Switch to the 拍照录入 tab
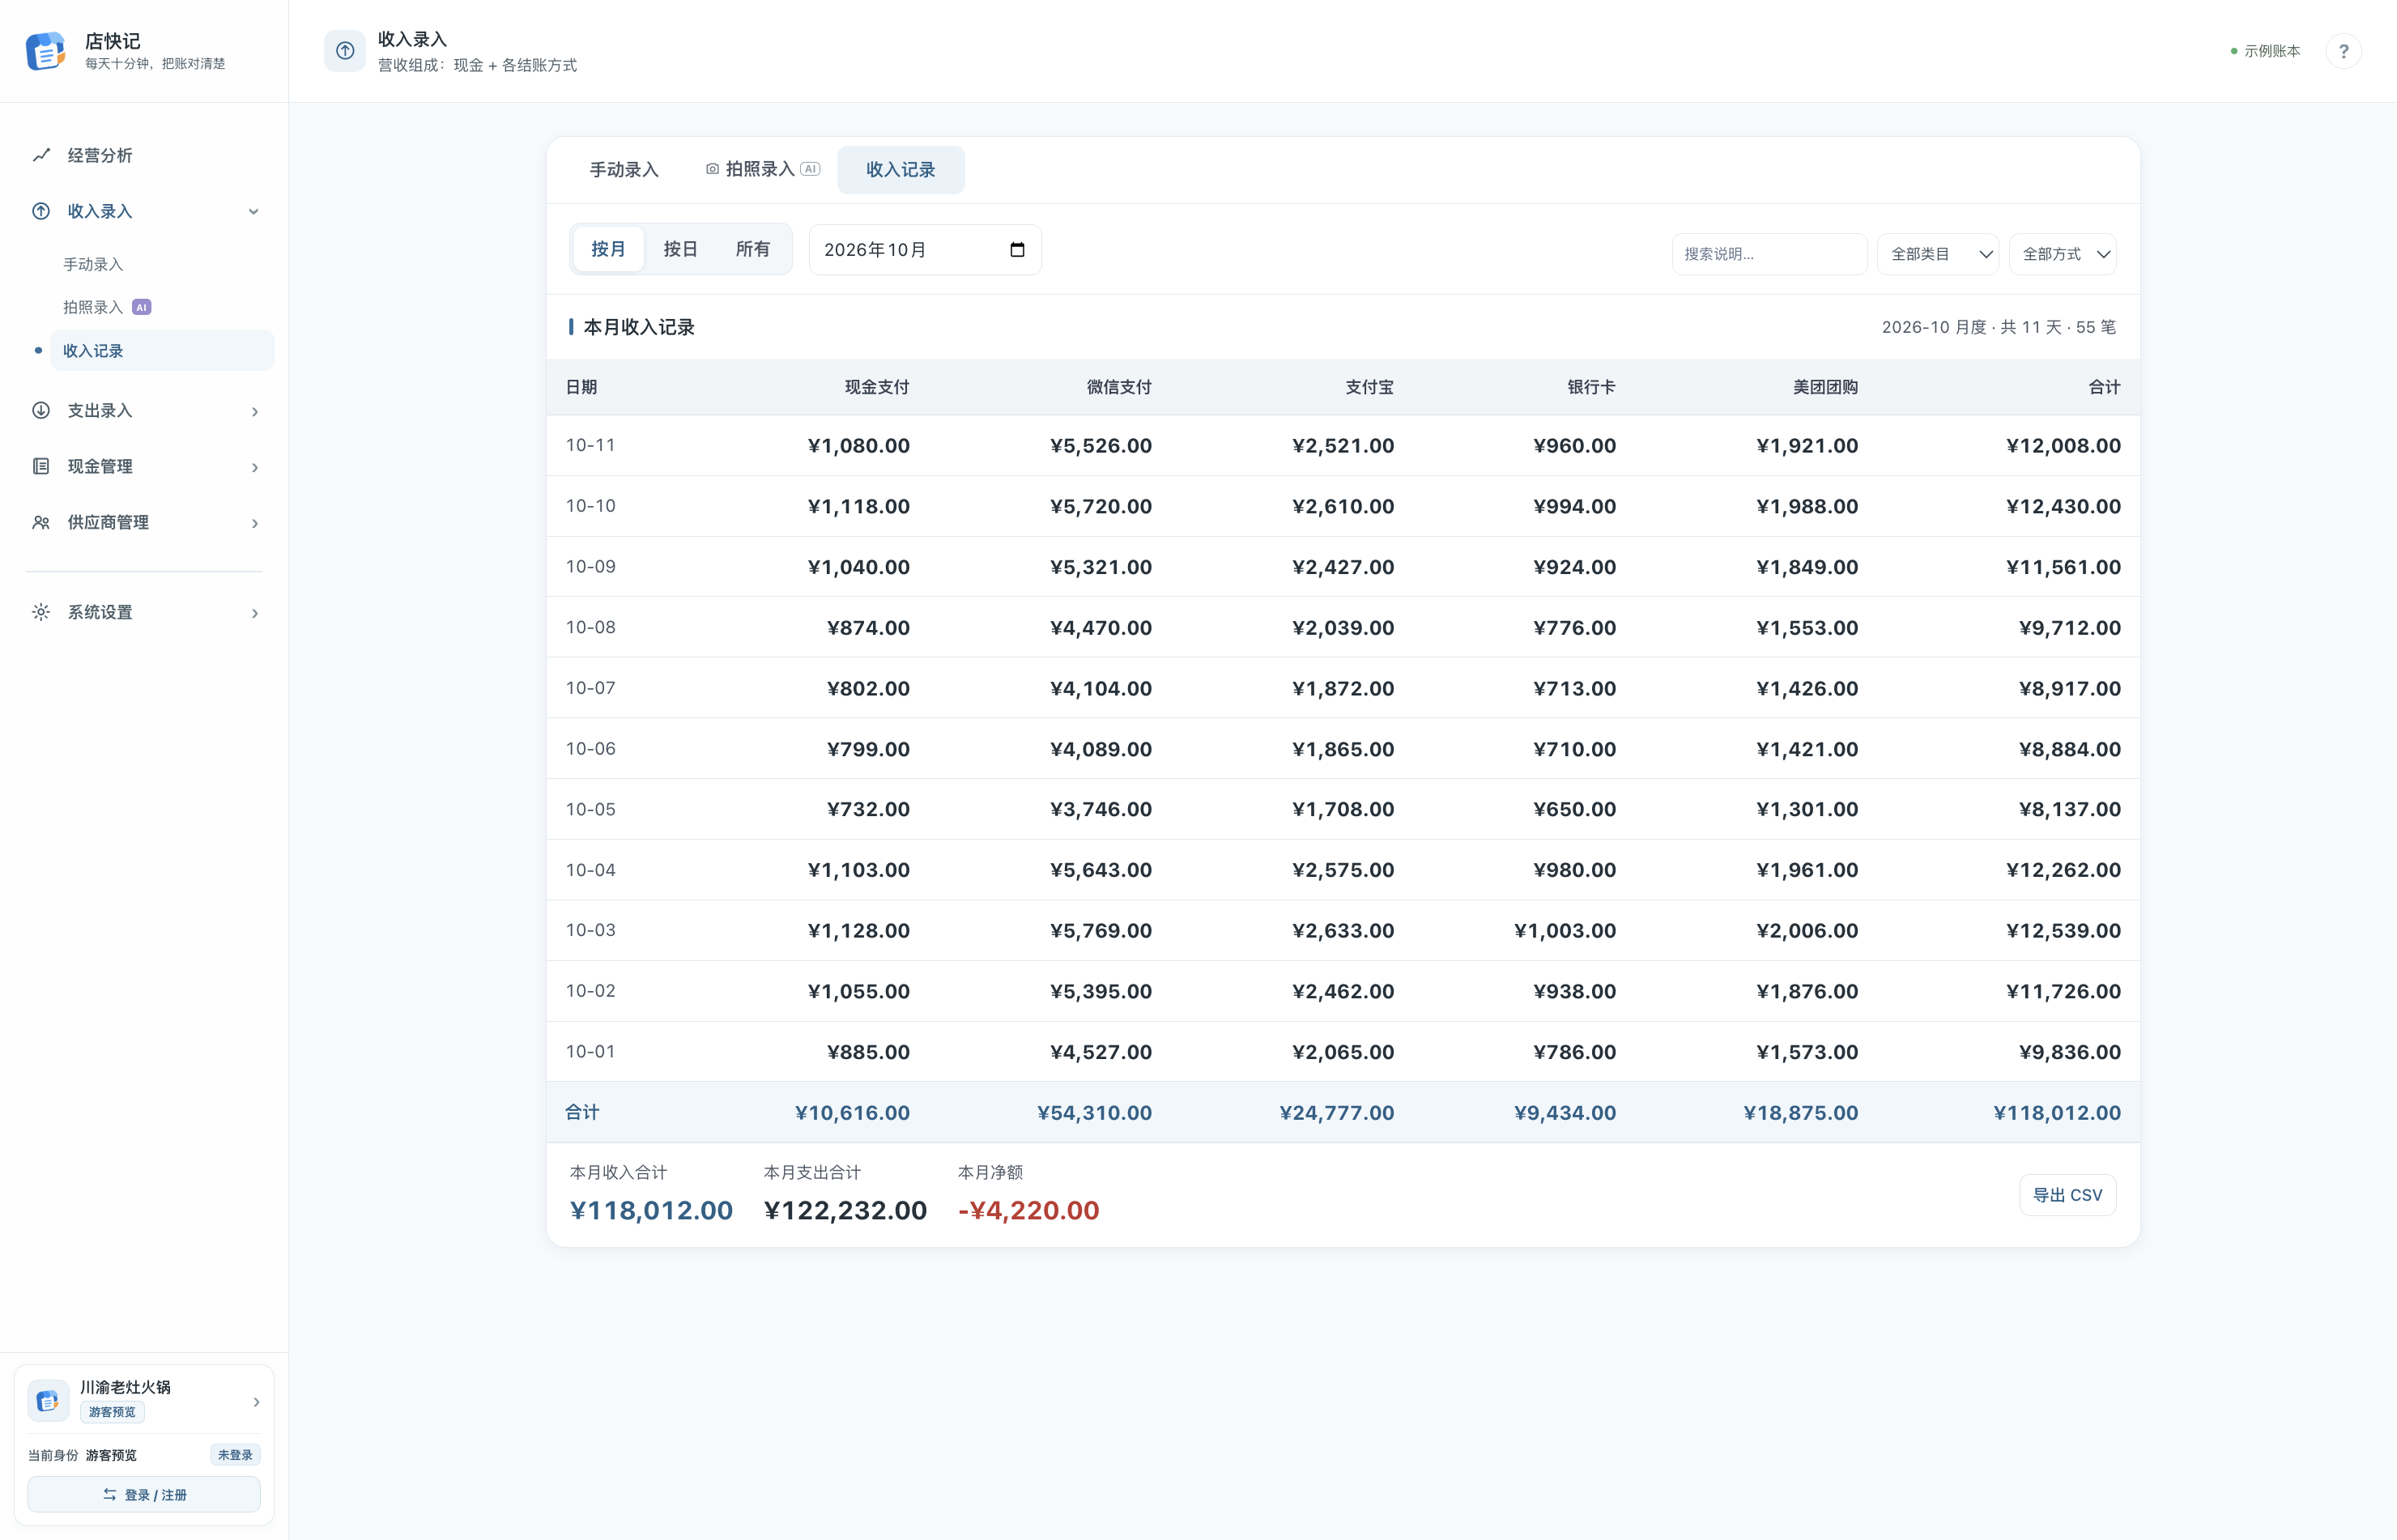2397x1540 pixels. tap(762, 170)
